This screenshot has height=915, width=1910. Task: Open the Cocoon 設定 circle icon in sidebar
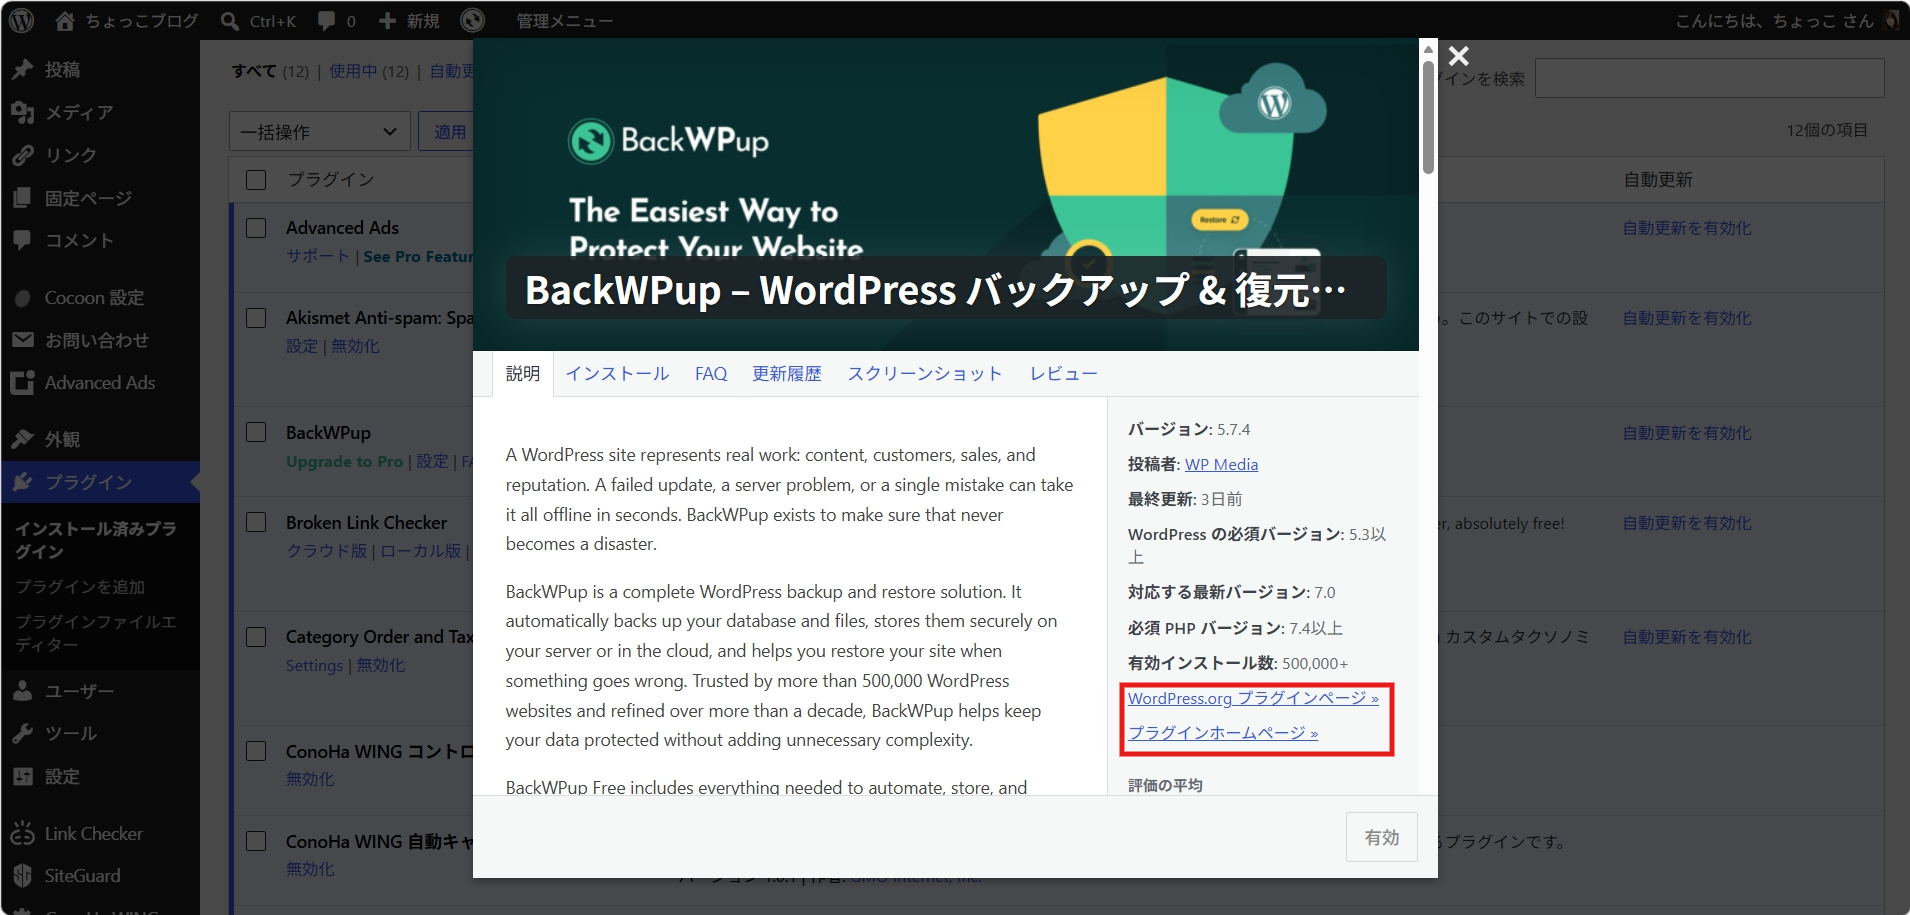coord(23,298)
